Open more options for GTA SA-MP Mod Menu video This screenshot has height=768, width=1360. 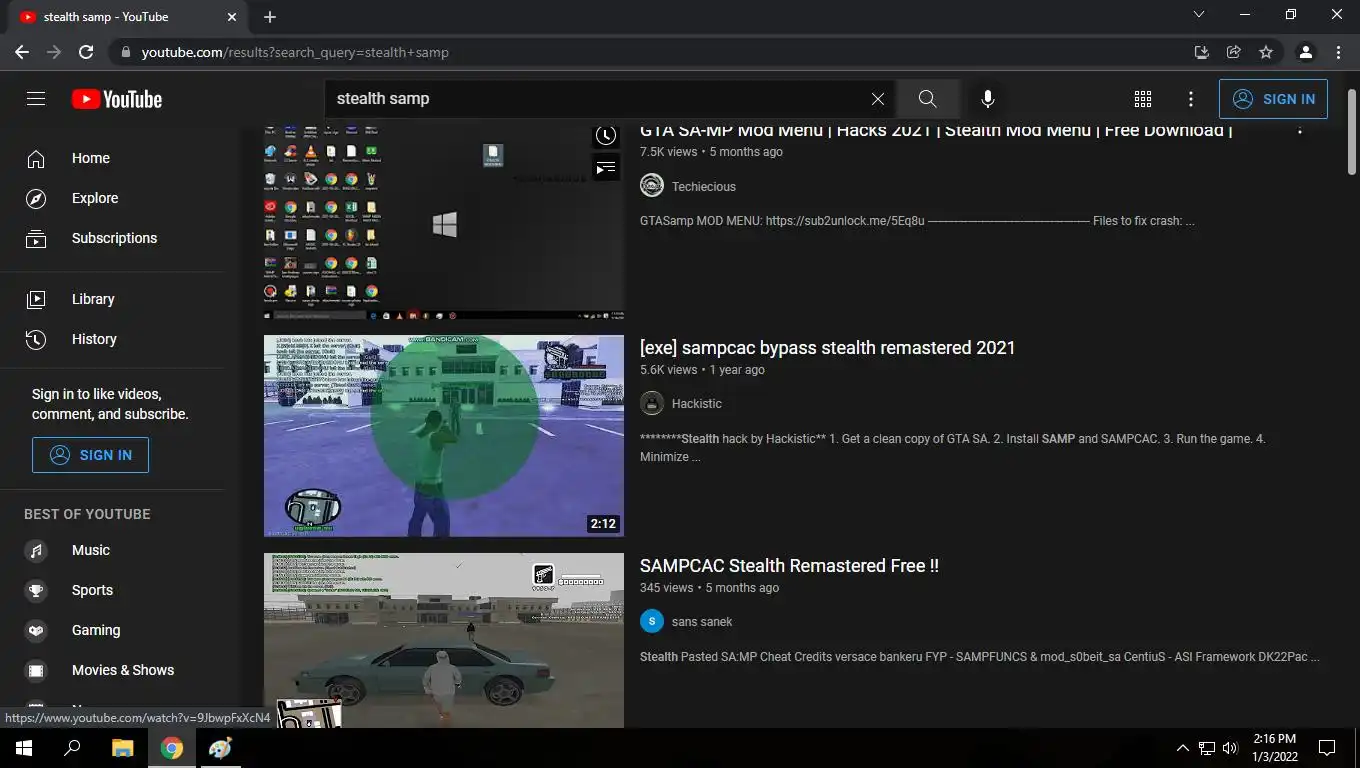[1300, 130]
